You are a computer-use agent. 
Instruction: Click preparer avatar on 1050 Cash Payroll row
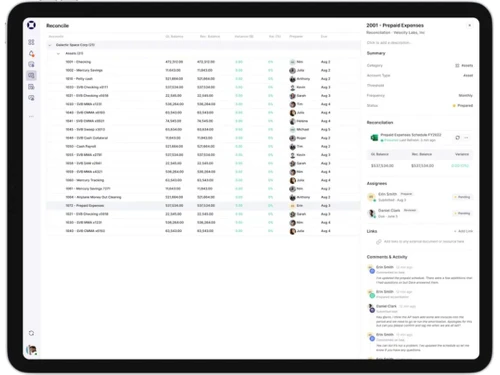click(292, 147)
